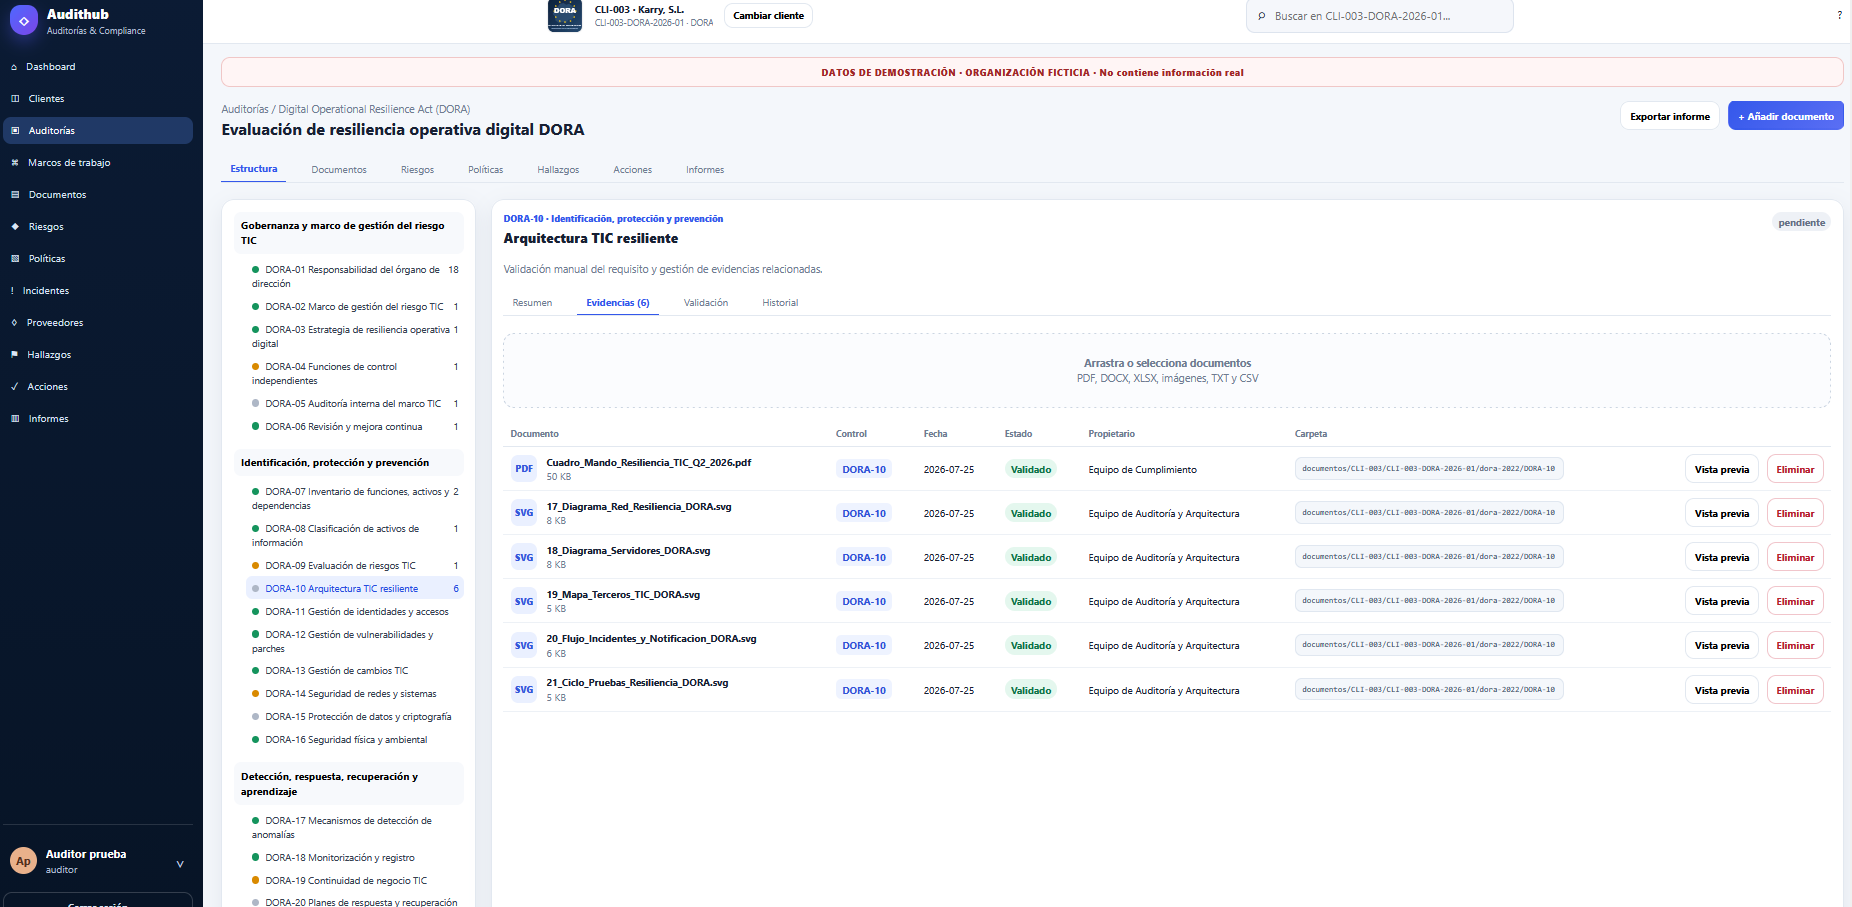Expand the Auditor prueba user menu
This screenshot has height=907, width=1852.
[x=180, y=864]
